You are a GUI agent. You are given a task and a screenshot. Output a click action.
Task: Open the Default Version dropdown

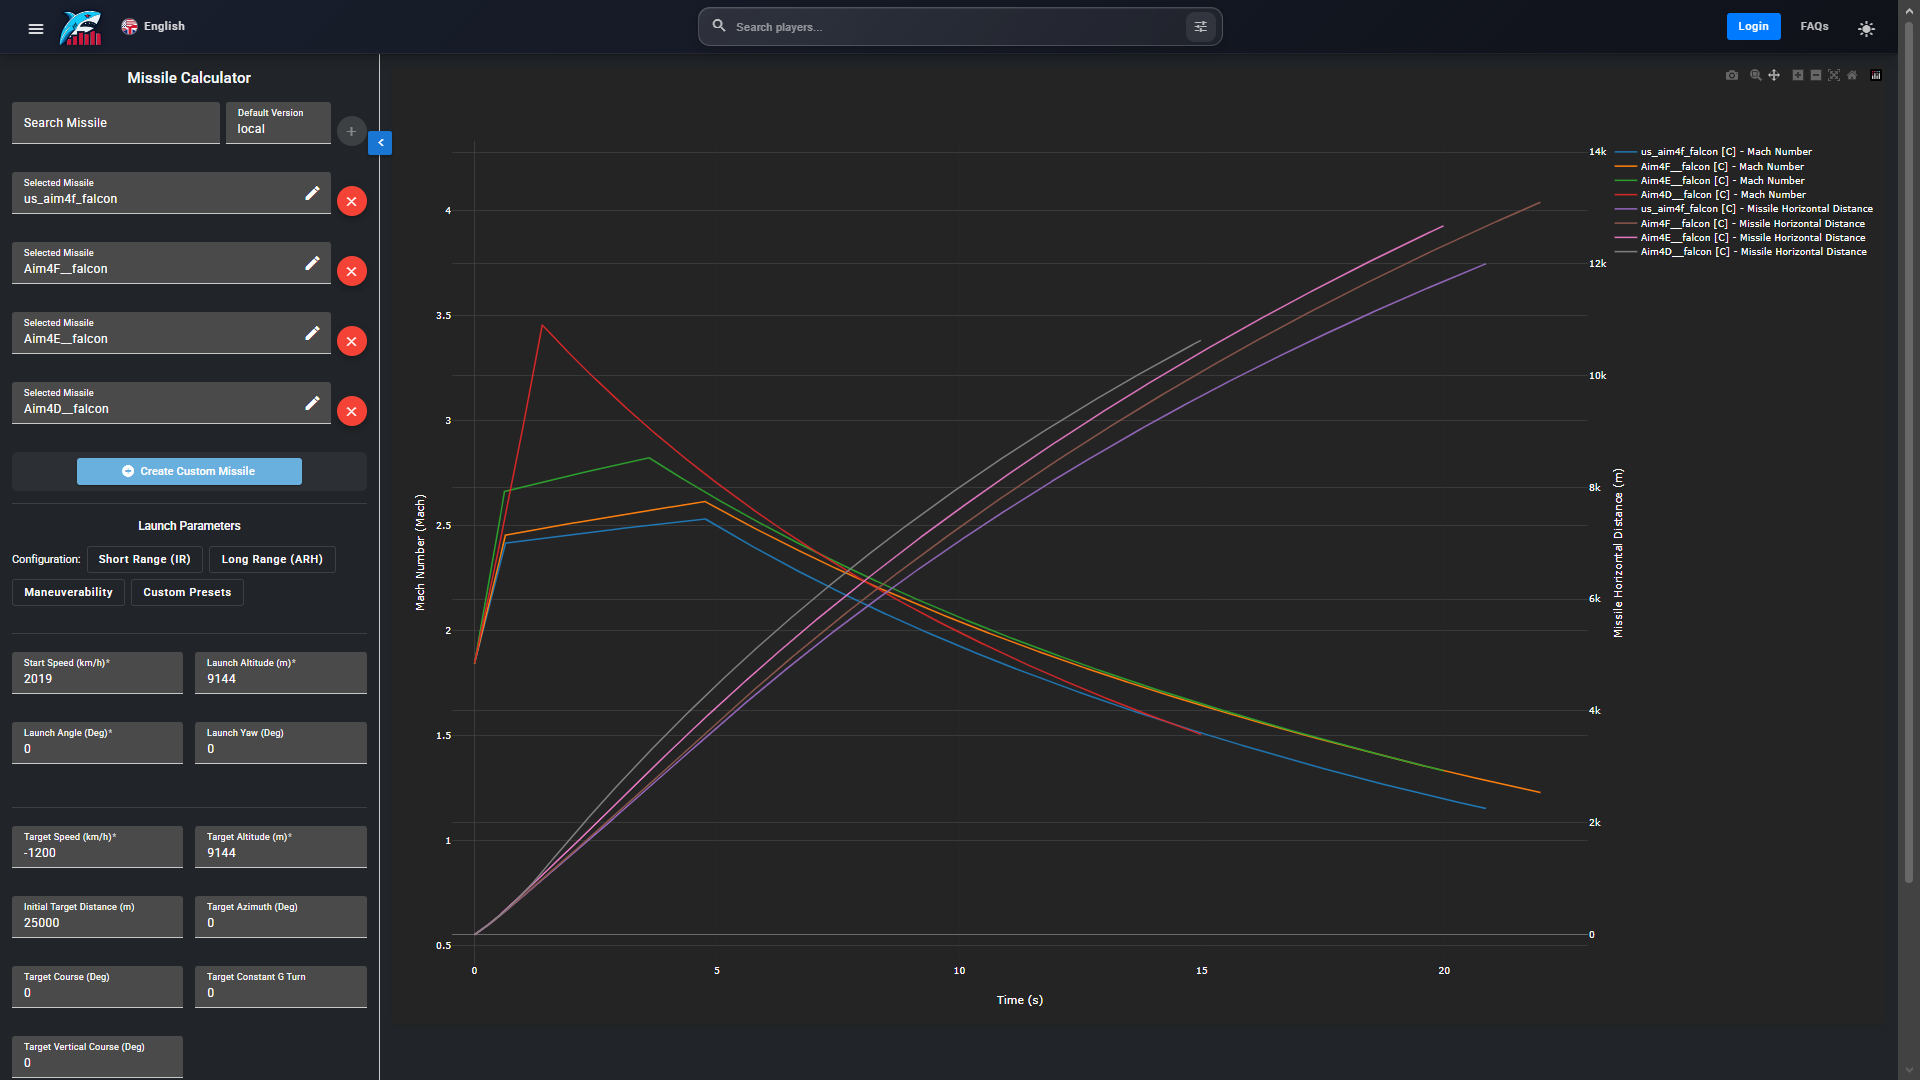278,123
